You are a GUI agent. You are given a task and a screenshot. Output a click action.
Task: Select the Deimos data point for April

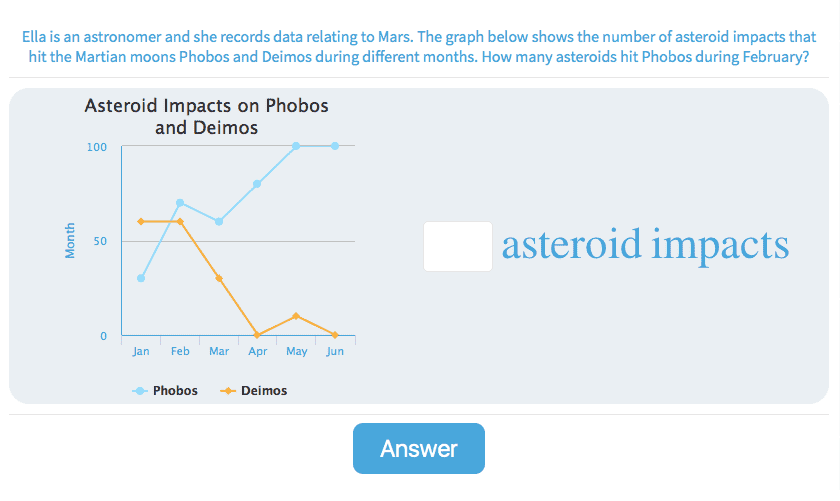pyautogui.click(x=257, y=335)
